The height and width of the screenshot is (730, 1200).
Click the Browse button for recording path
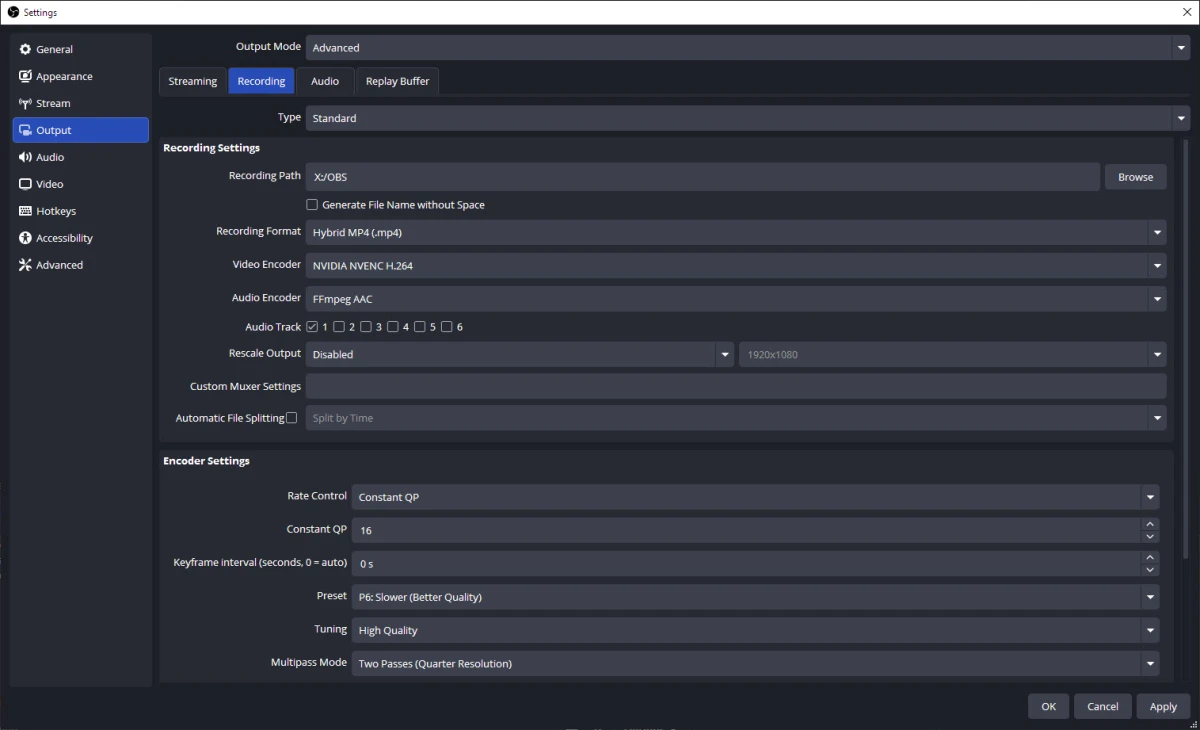[x=1136, y=177]
